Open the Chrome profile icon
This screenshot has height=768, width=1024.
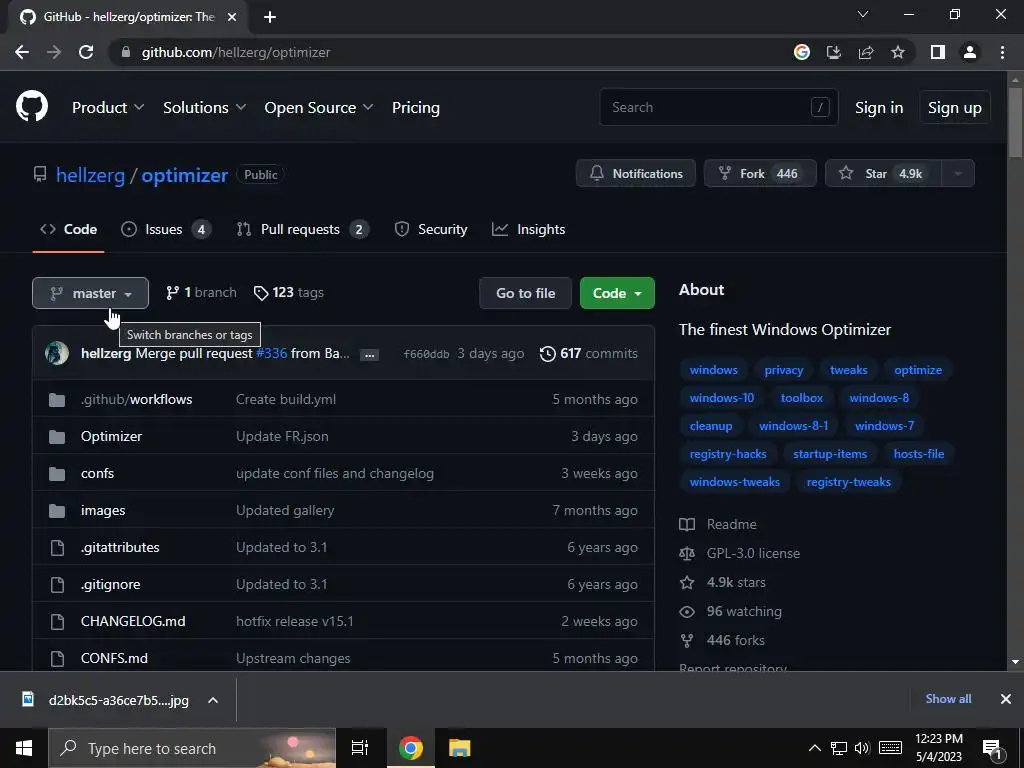click(970, 52)
